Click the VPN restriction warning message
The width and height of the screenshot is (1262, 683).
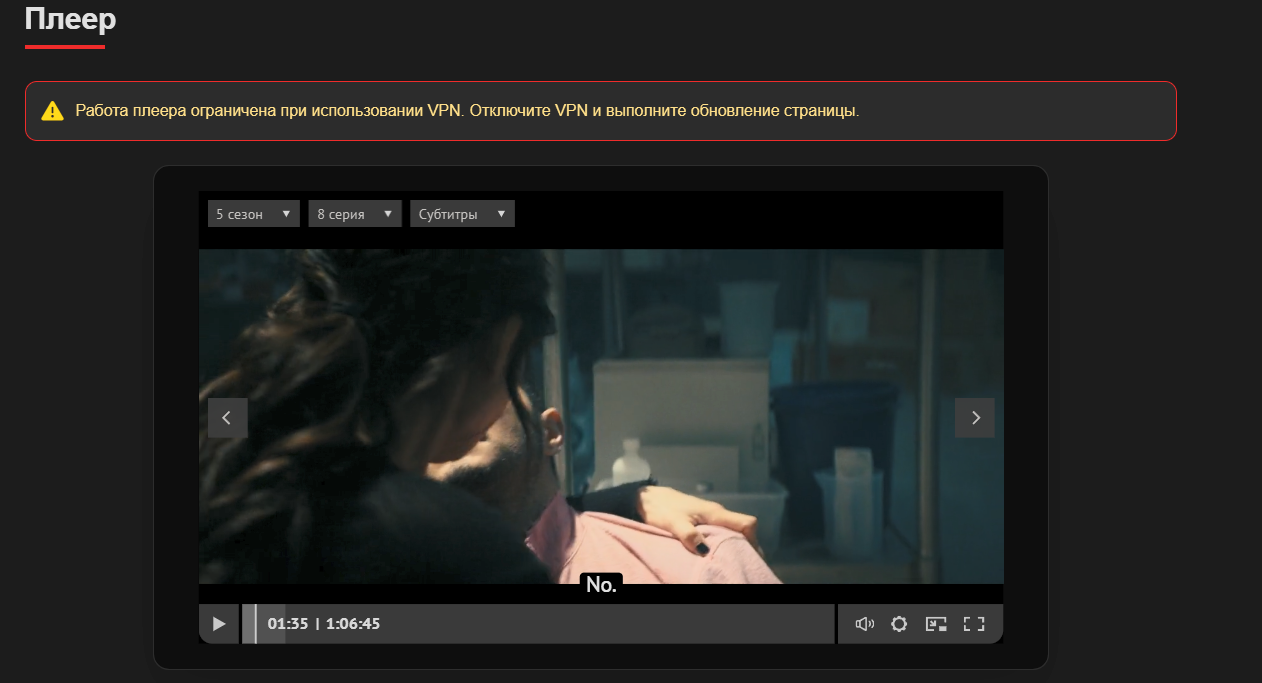pos(467,111)
